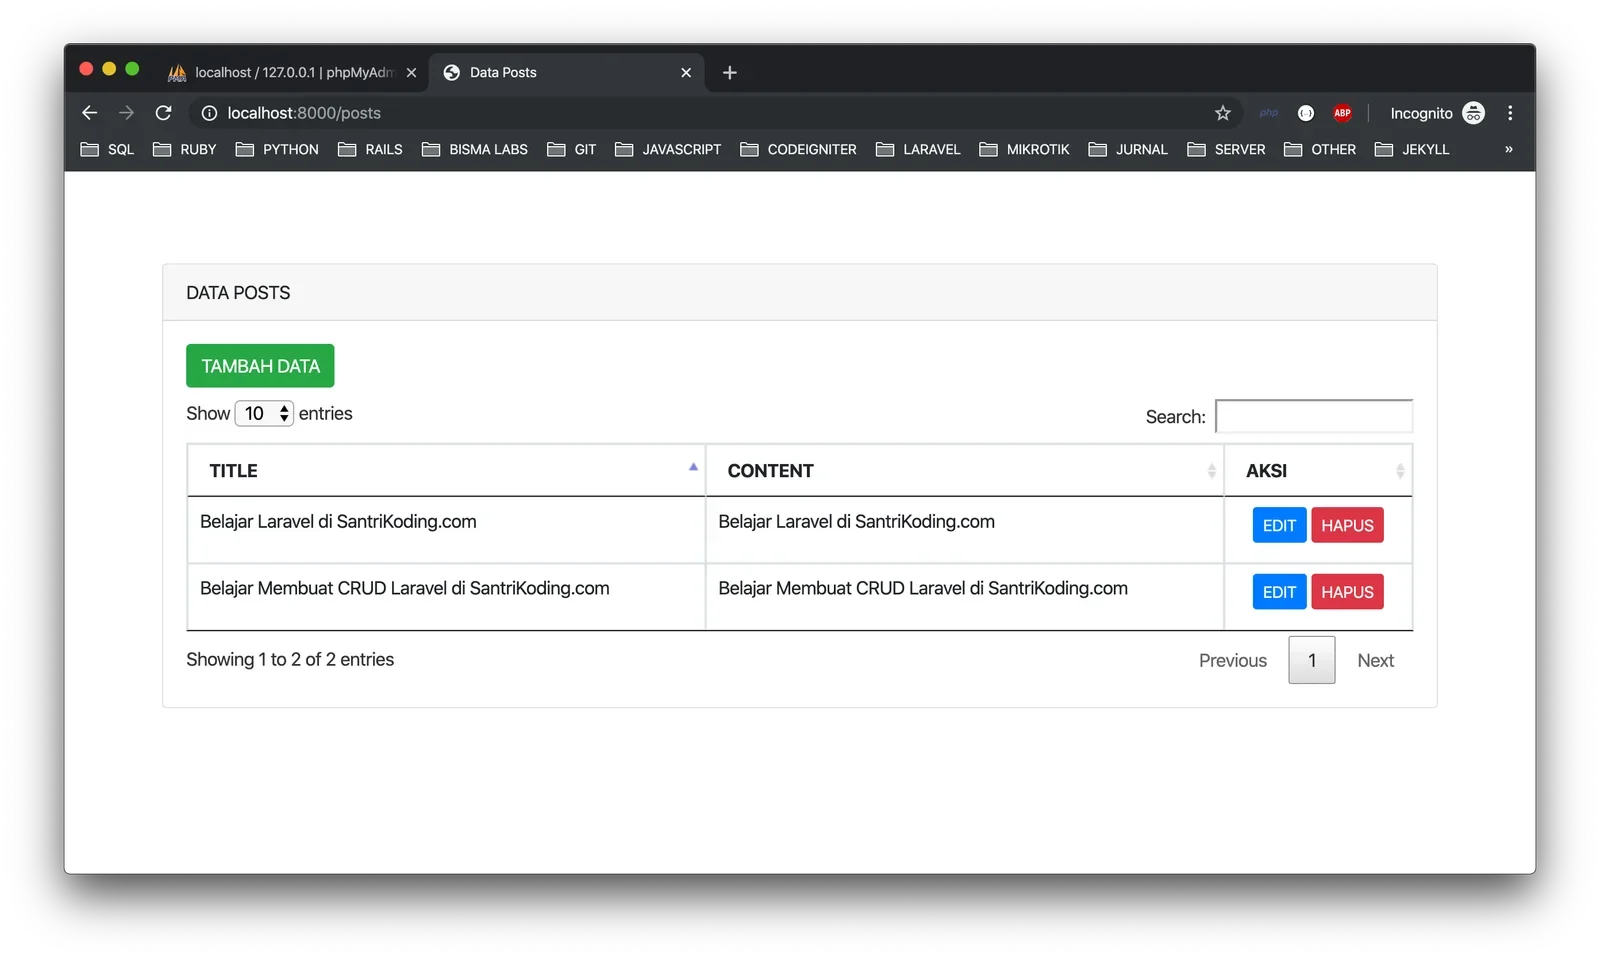Click the macOS green fullscreen window button

click(132, 69)
